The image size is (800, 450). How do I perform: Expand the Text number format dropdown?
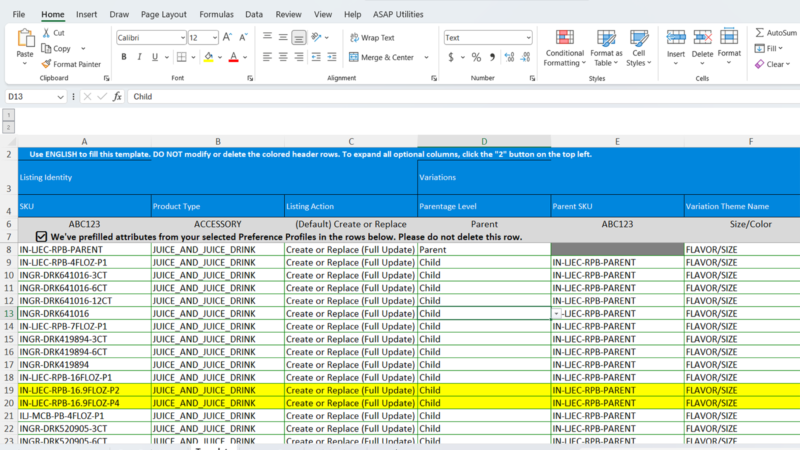pos(527,37)
